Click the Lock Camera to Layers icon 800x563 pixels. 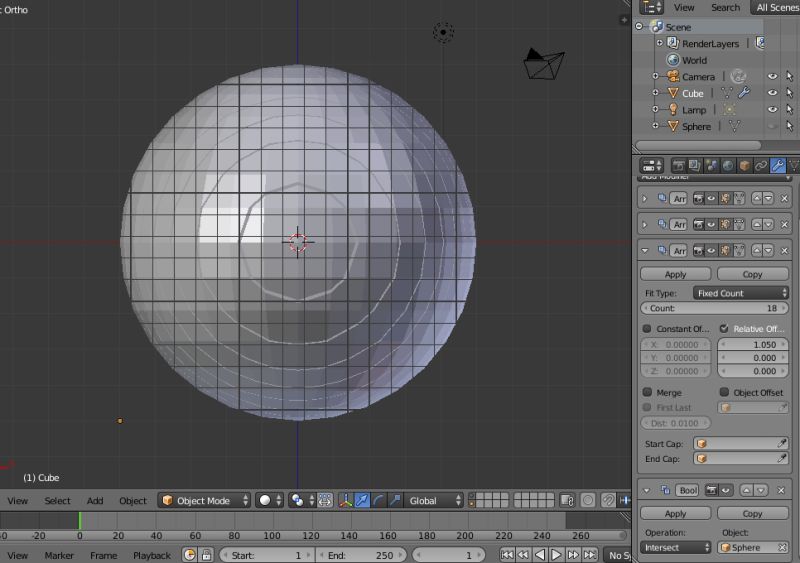567,501
